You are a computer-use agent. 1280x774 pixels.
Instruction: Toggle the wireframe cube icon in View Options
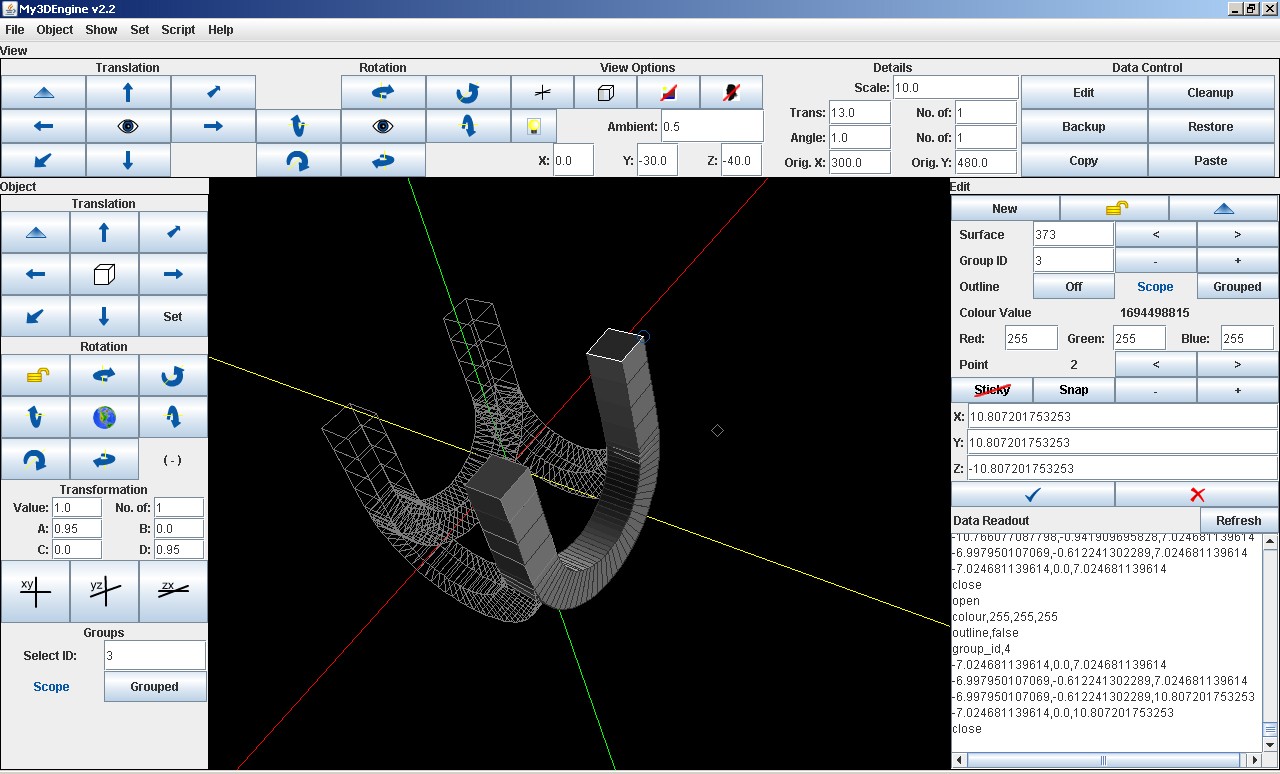click(x=605, y=92)
